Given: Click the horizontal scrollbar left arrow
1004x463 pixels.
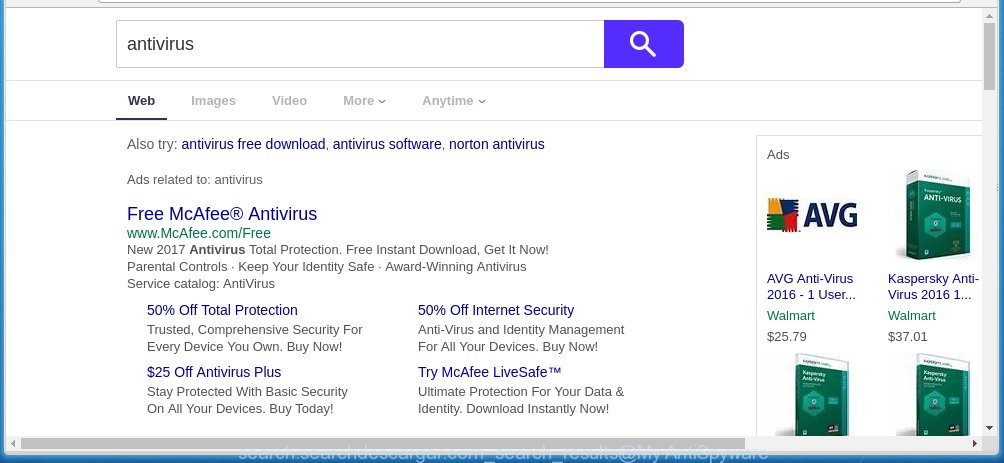Looking at the screenshot, I should (x=13, y=443).
